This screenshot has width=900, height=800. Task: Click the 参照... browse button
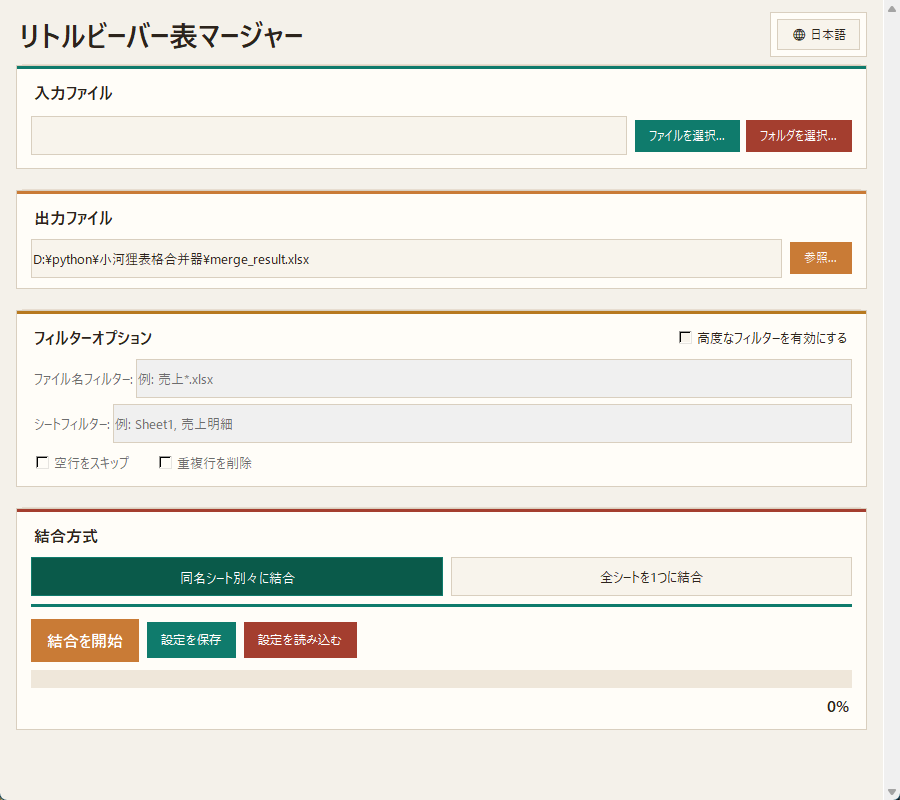pyautogui.click(x=820, y=258)
